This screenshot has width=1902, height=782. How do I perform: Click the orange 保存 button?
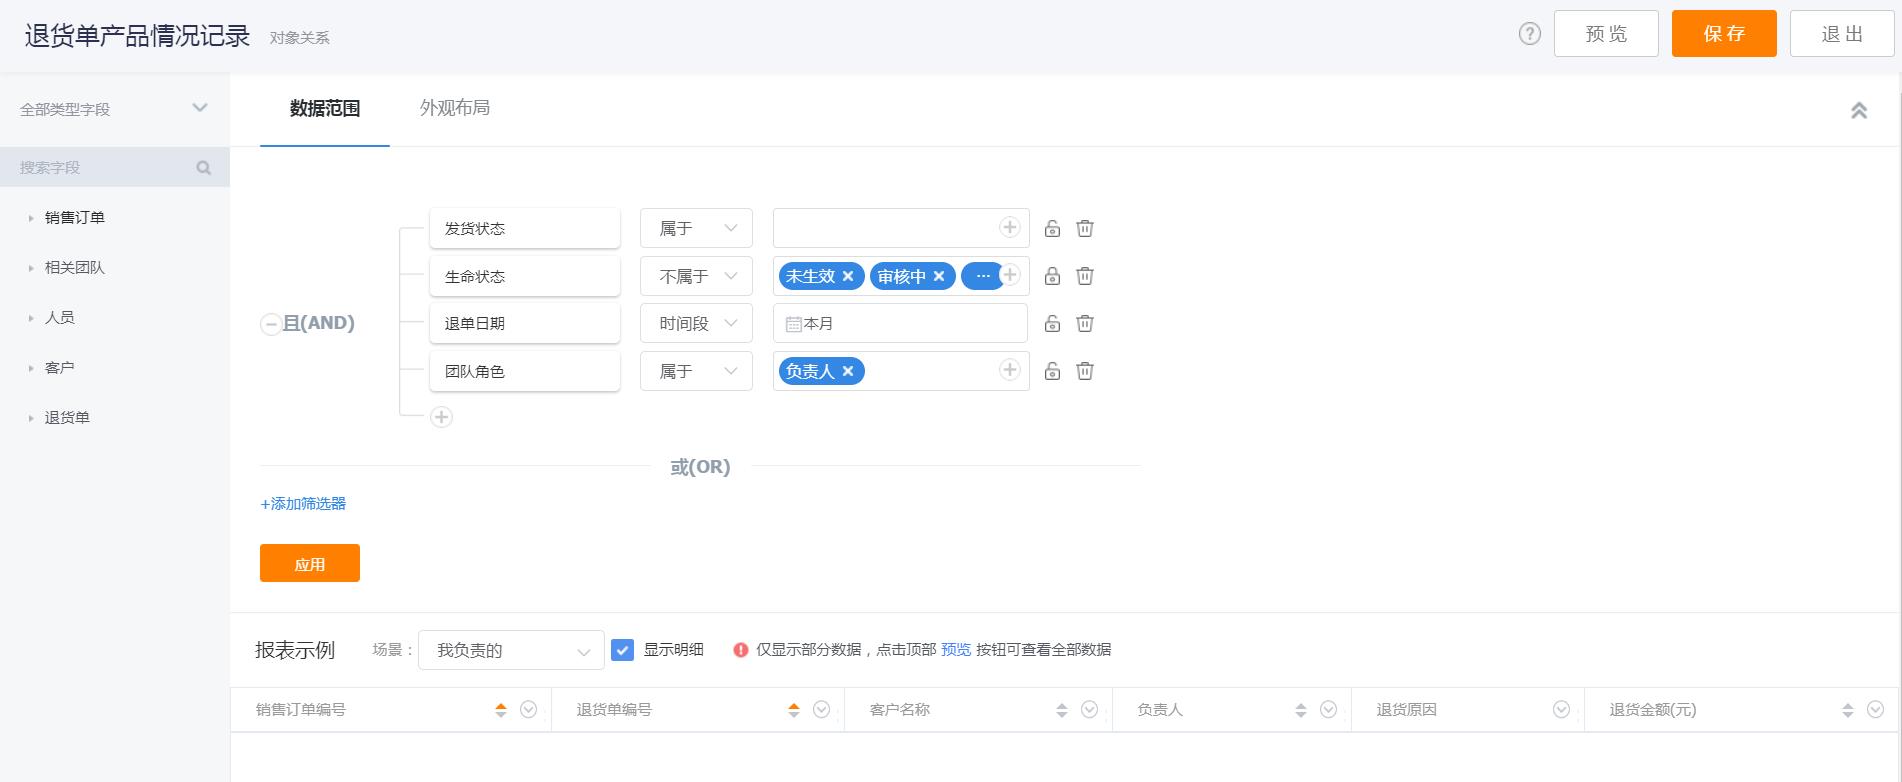tap(1723, 34)
